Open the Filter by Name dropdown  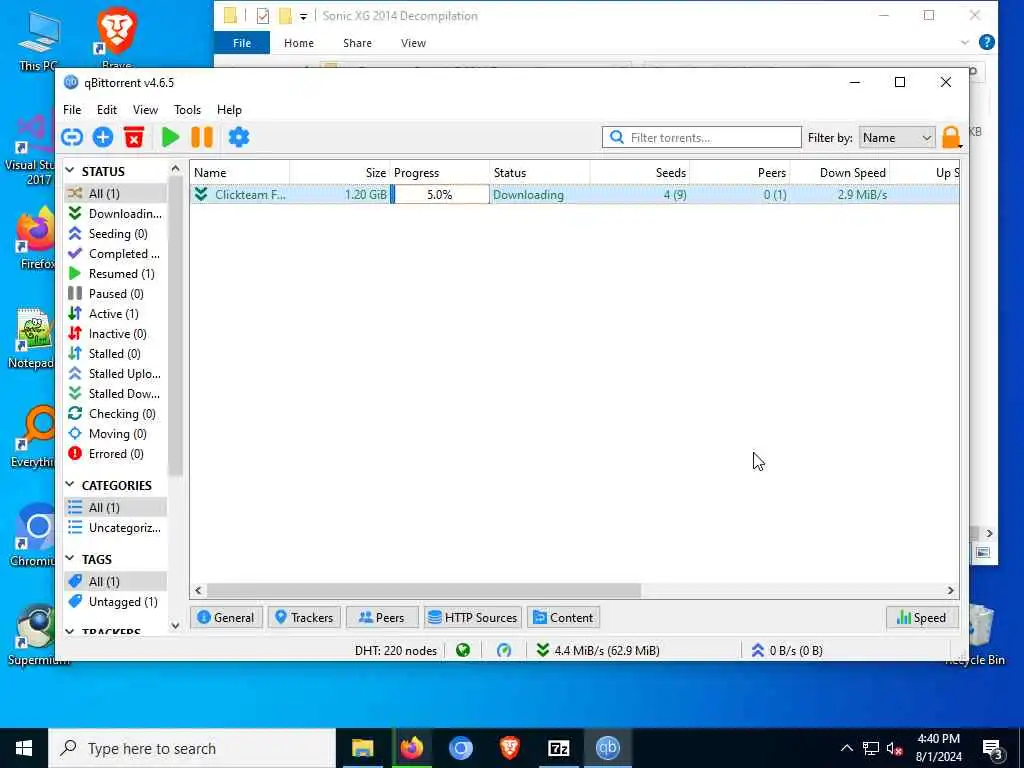tap(897, 138)
